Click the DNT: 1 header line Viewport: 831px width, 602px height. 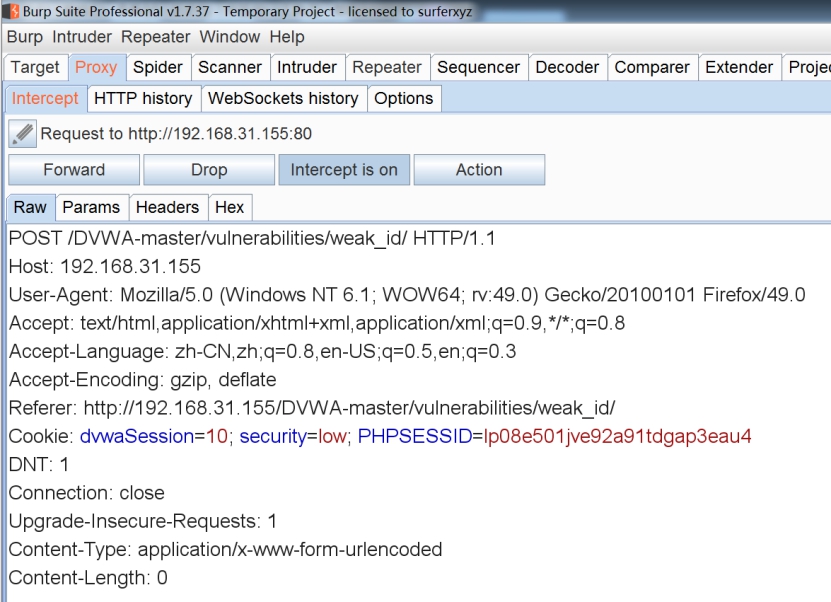point(39,465)
